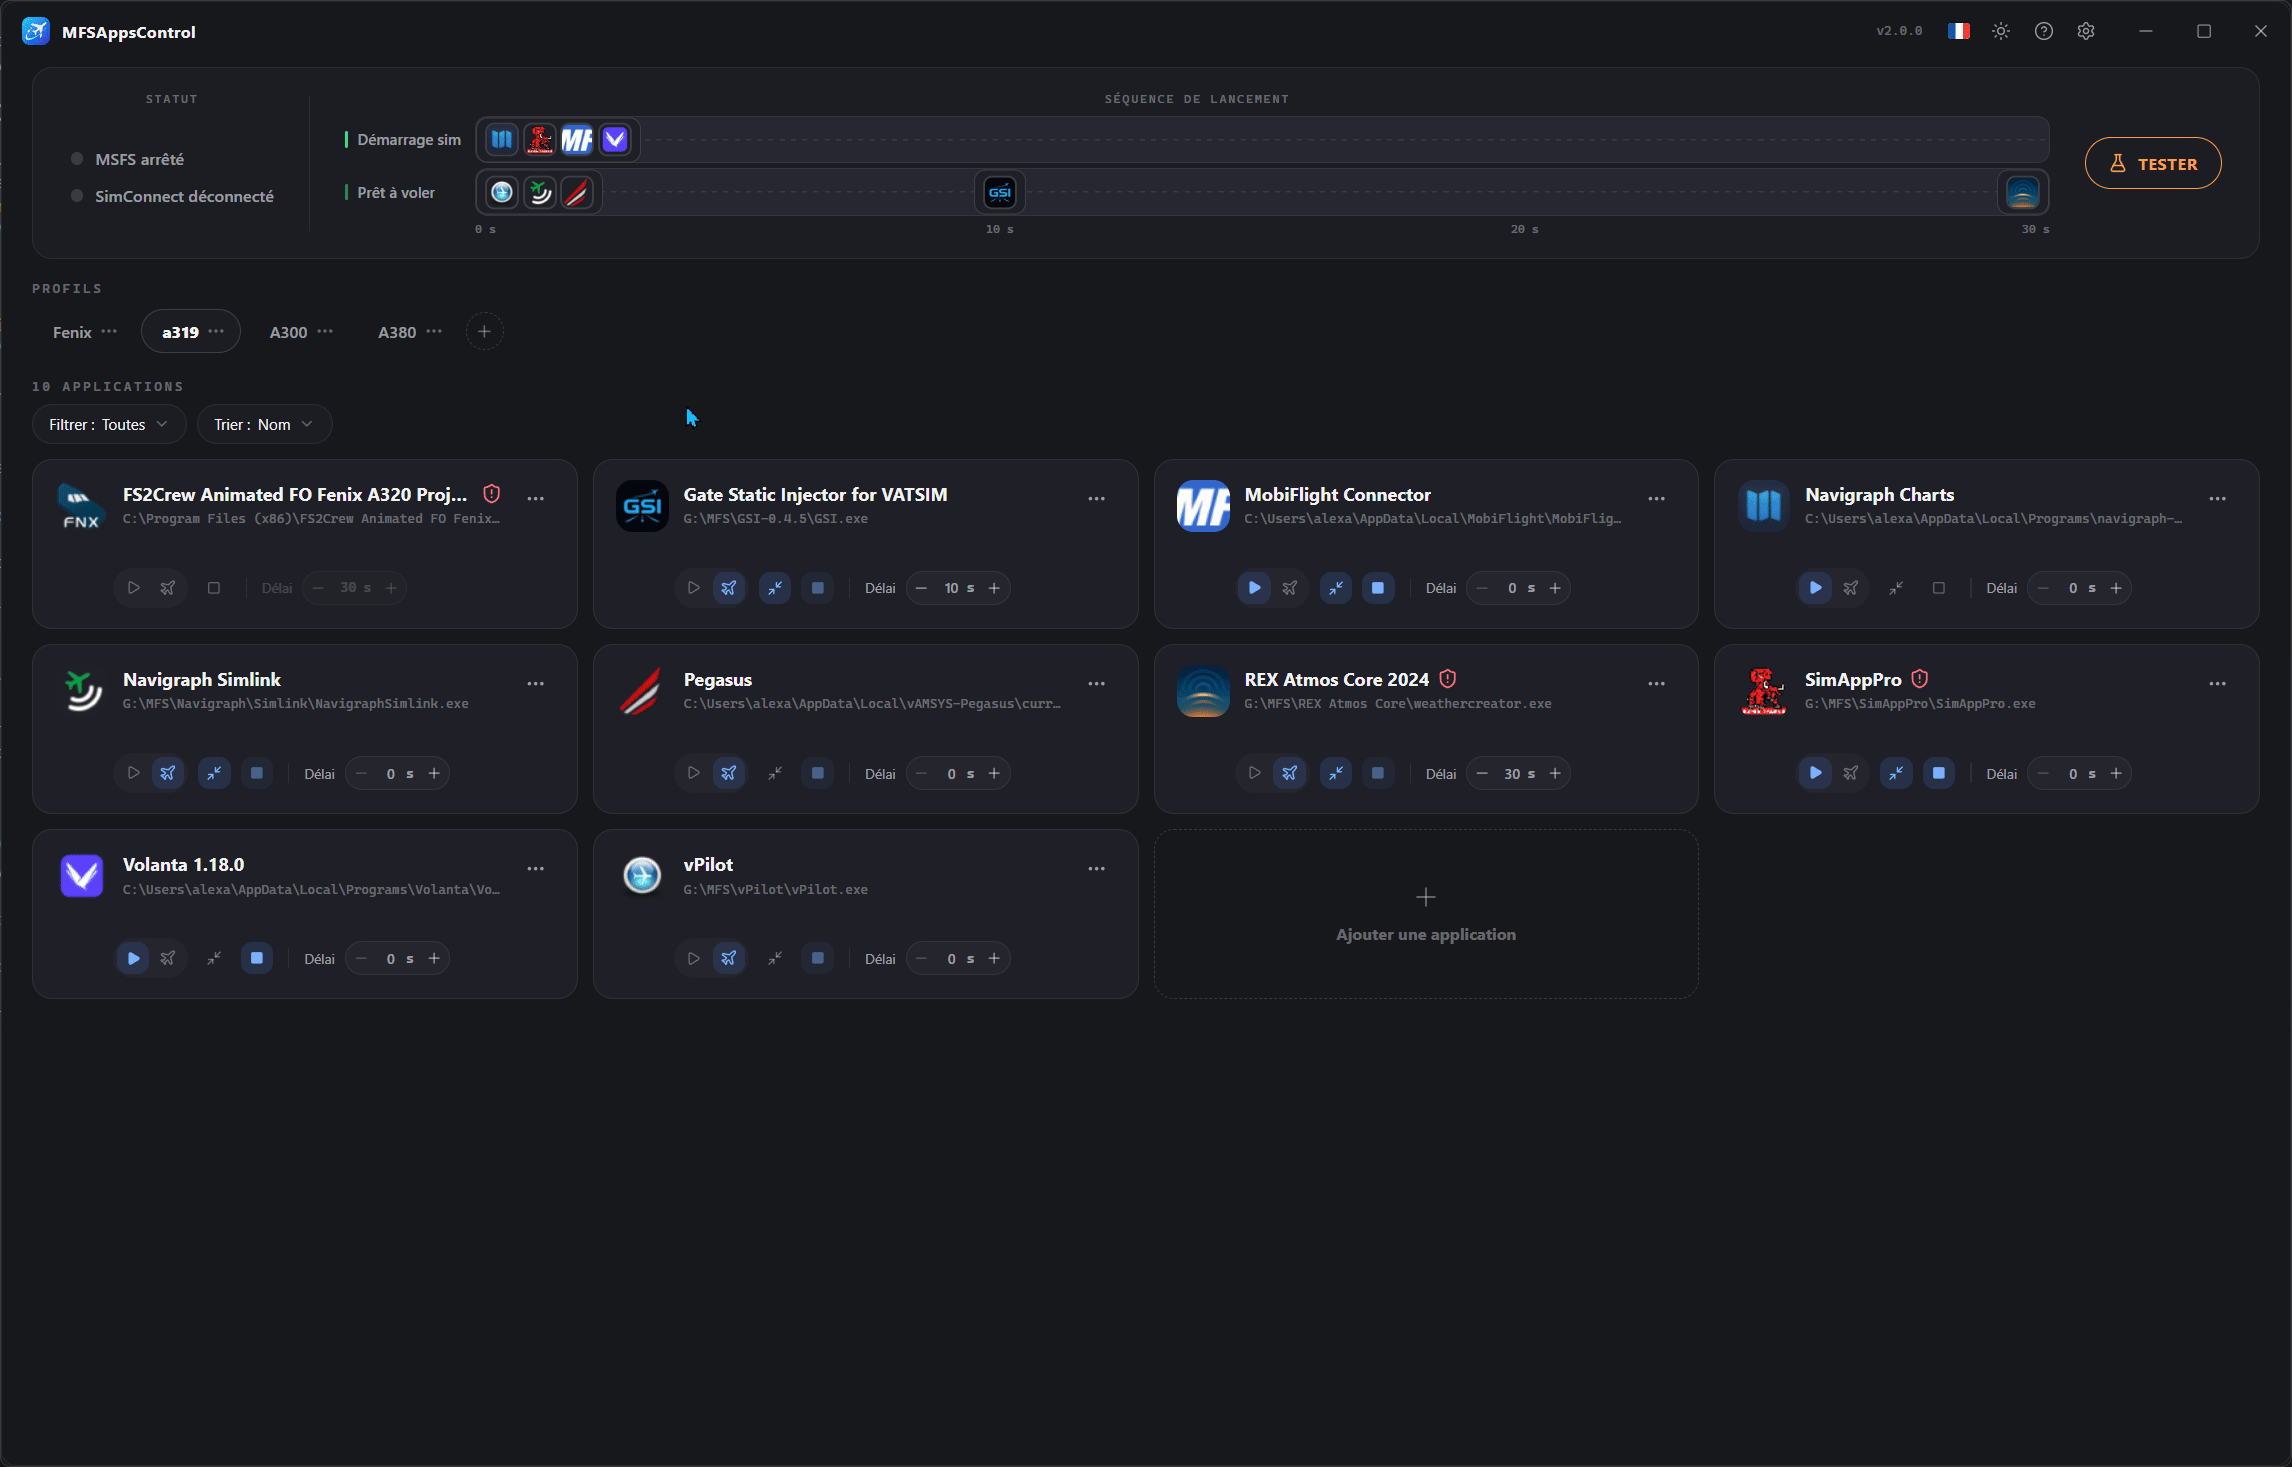Toggle stop-with-sim square for Volanta
The width and height of the screenshot is (2292, 1467).
point(257,958)
